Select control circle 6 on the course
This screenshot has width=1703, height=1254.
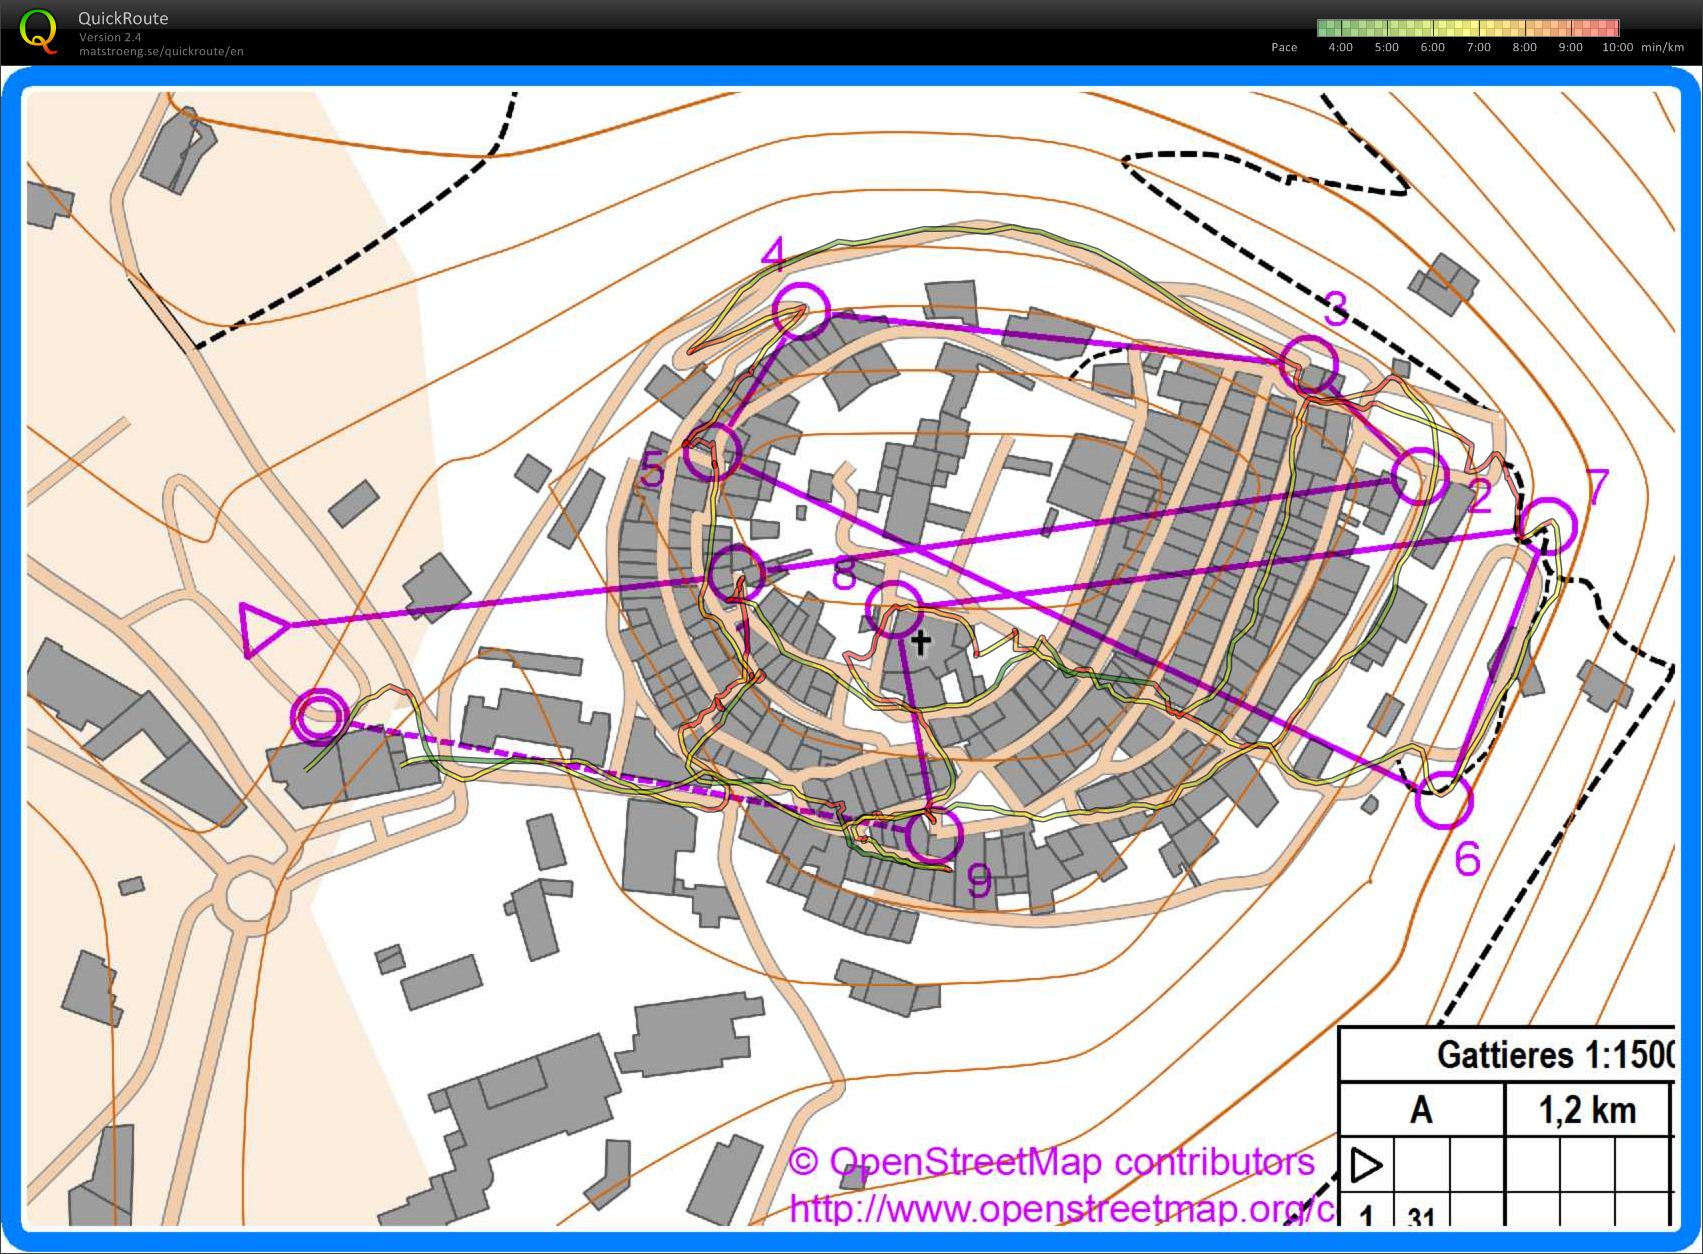(x=1445, y=799)
